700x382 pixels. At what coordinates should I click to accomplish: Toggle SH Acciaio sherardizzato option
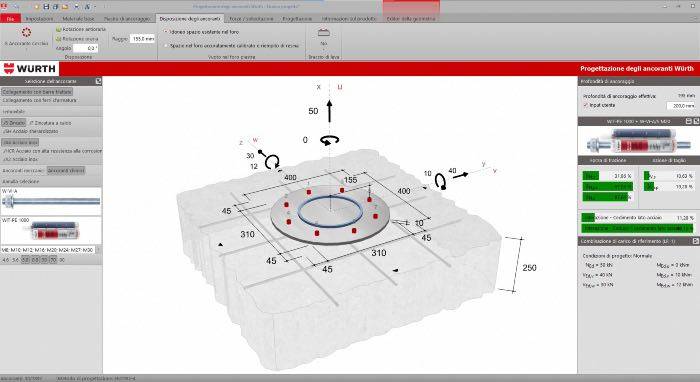pos(30,131)
